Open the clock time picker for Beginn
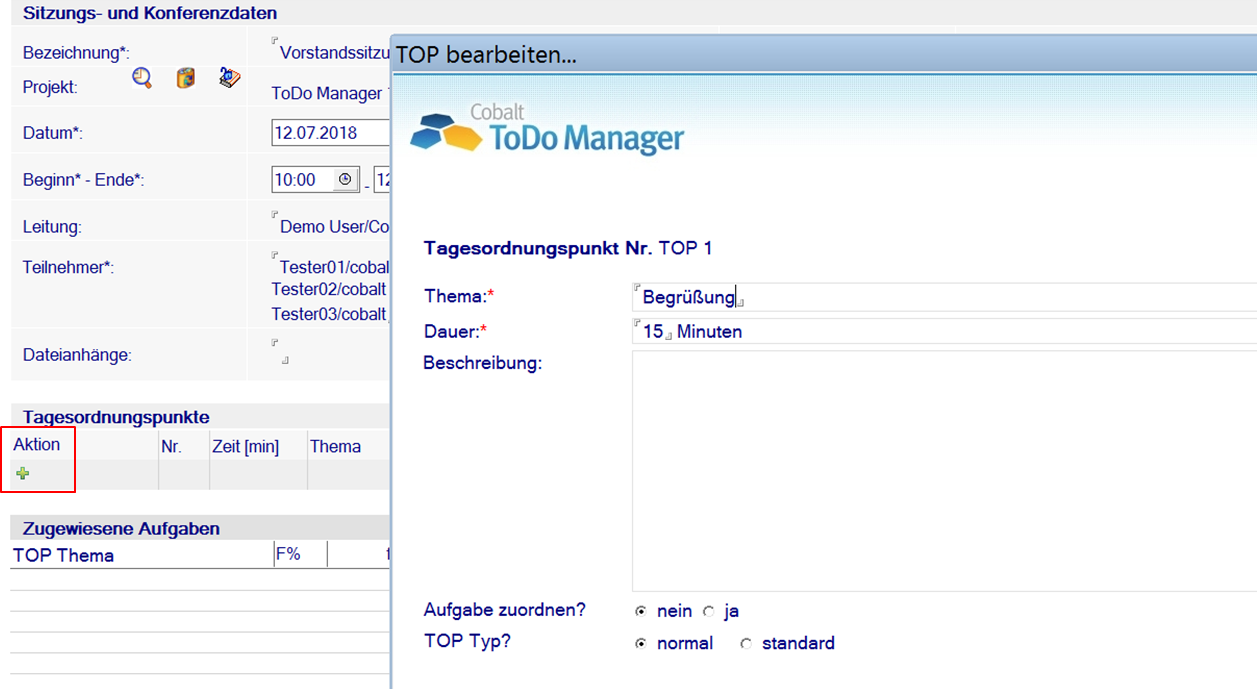This screenshot has width=1257, height=689. (x=345, y=180)
